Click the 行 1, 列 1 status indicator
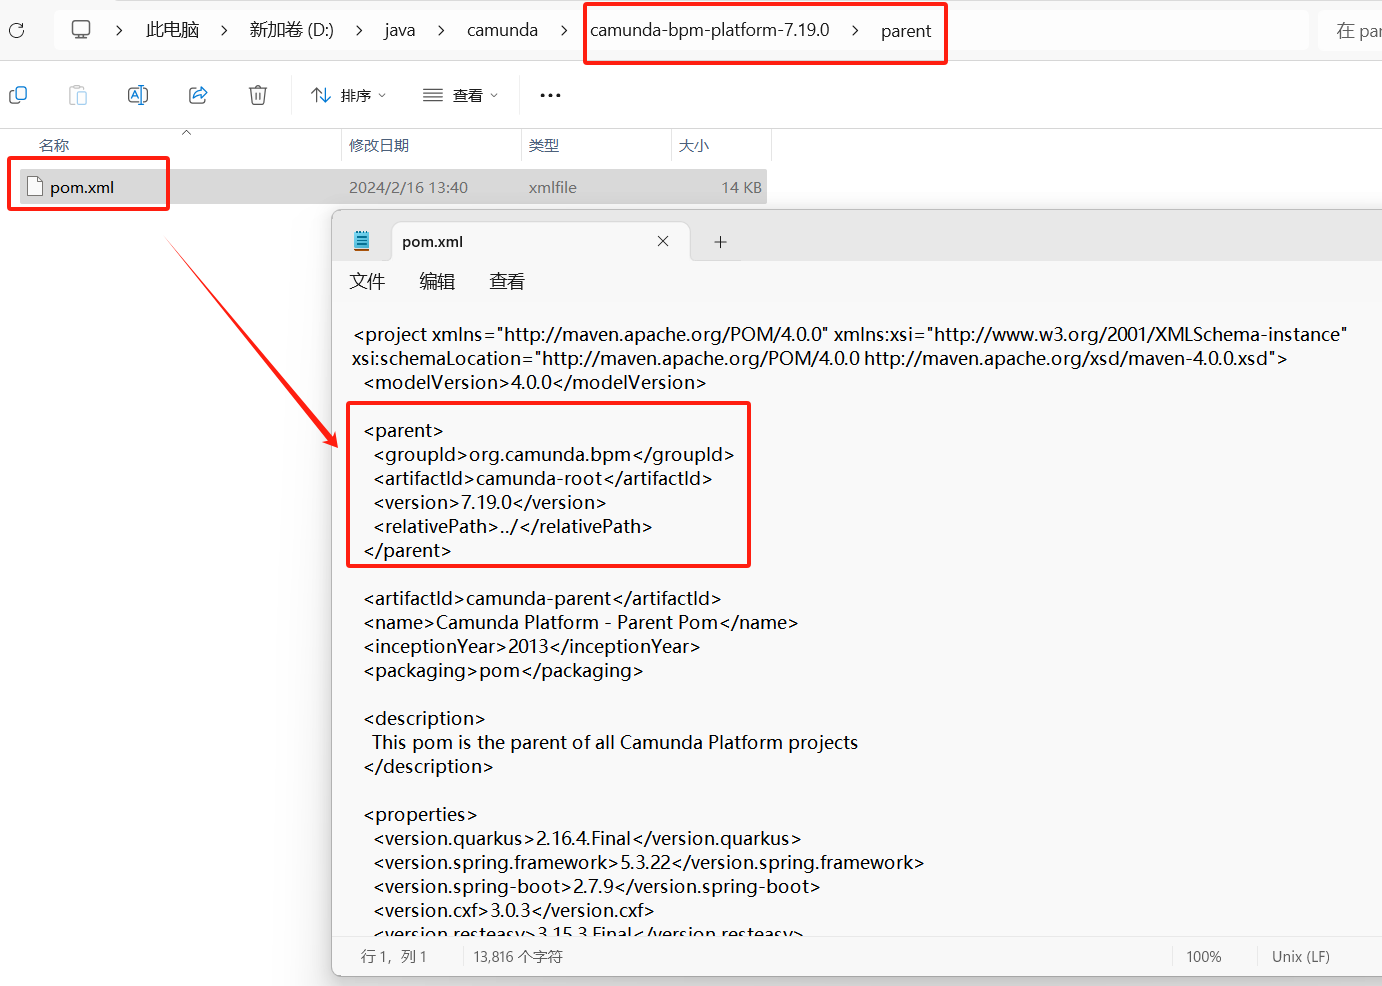The image size is (1382, 986). tap(394, 956)
